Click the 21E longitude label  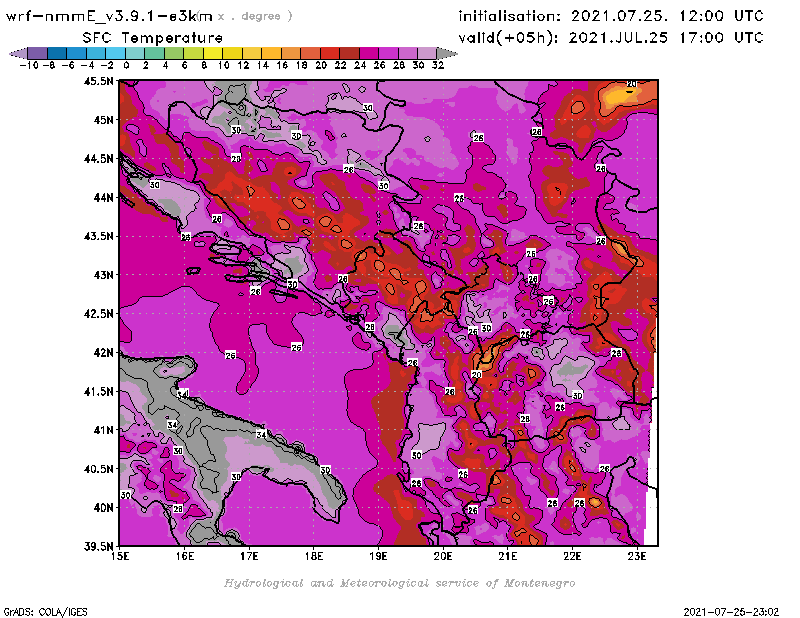point(508,556)
